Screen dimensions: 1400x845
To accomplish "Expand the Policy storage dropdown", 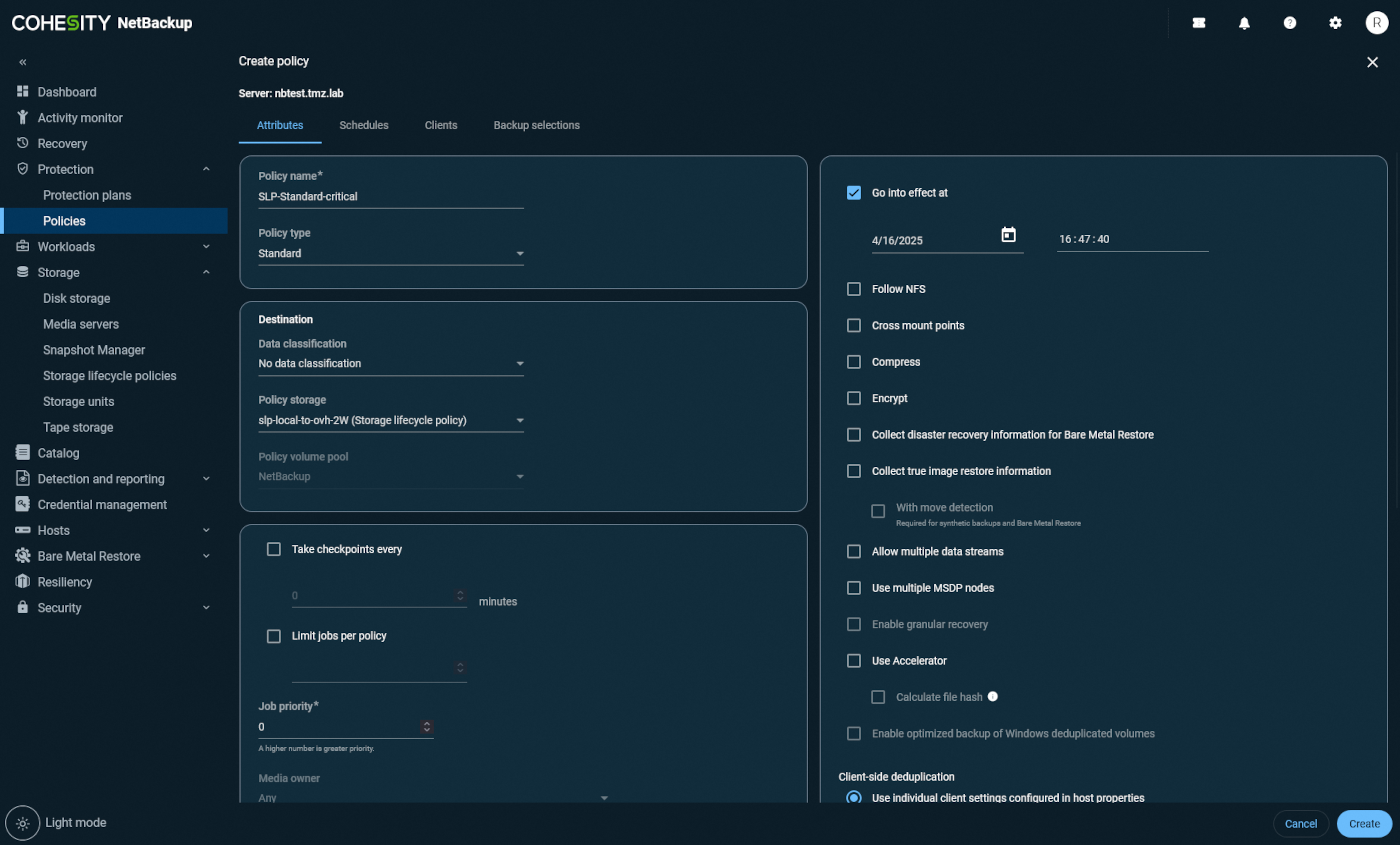I will 390,420.
